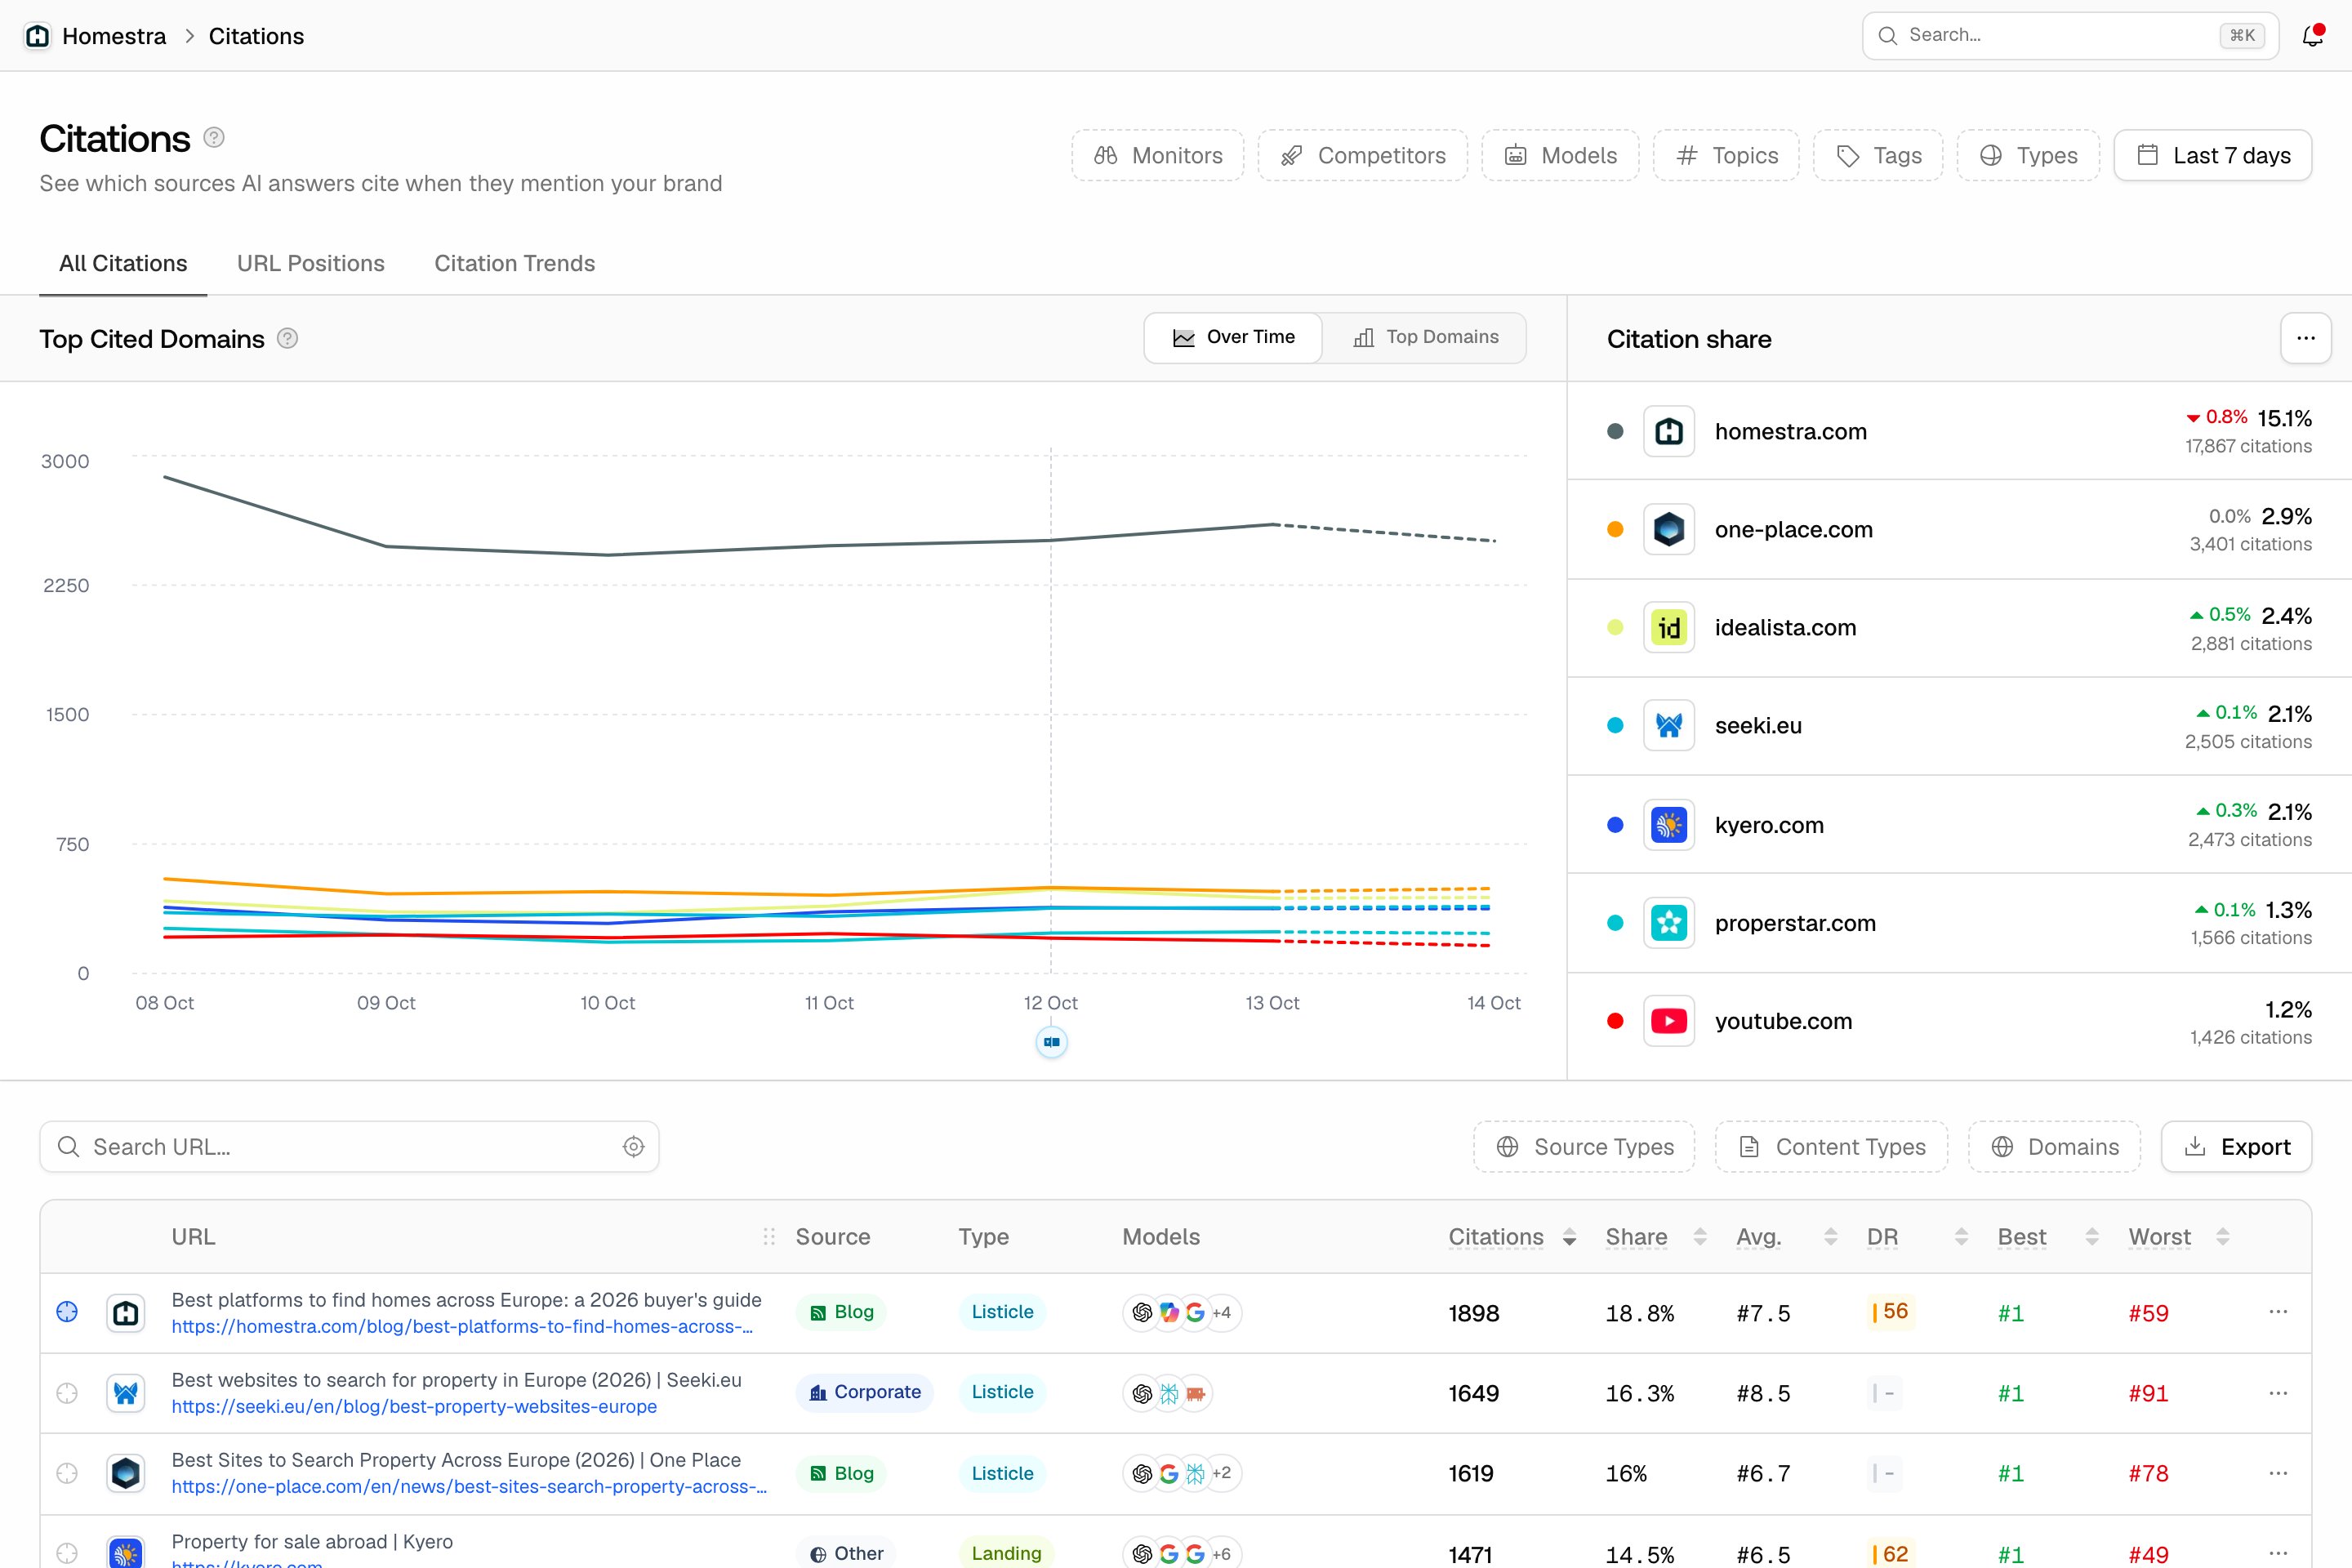This screenshot has width=2352, height=1568.
Task: Select the All Citations tab
Action: pyautogui.click(x=123, y=263)
